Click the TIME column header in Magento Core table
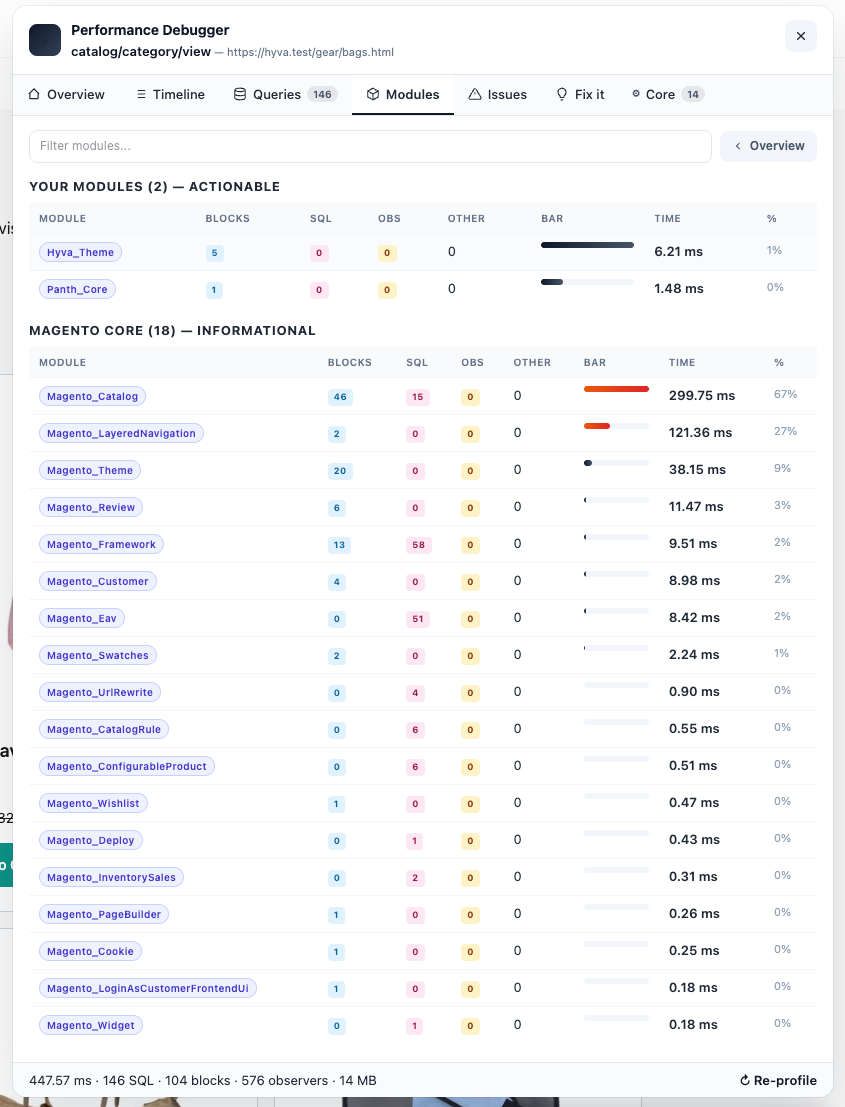 pyautogui.click(x=682, y=362)
